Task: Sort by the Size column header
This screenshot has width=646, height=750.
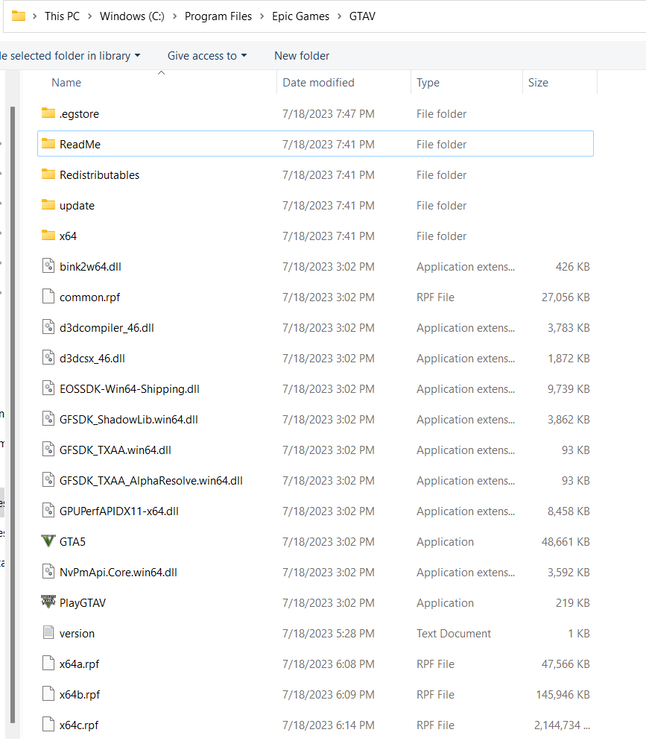Action: (538, 82)
